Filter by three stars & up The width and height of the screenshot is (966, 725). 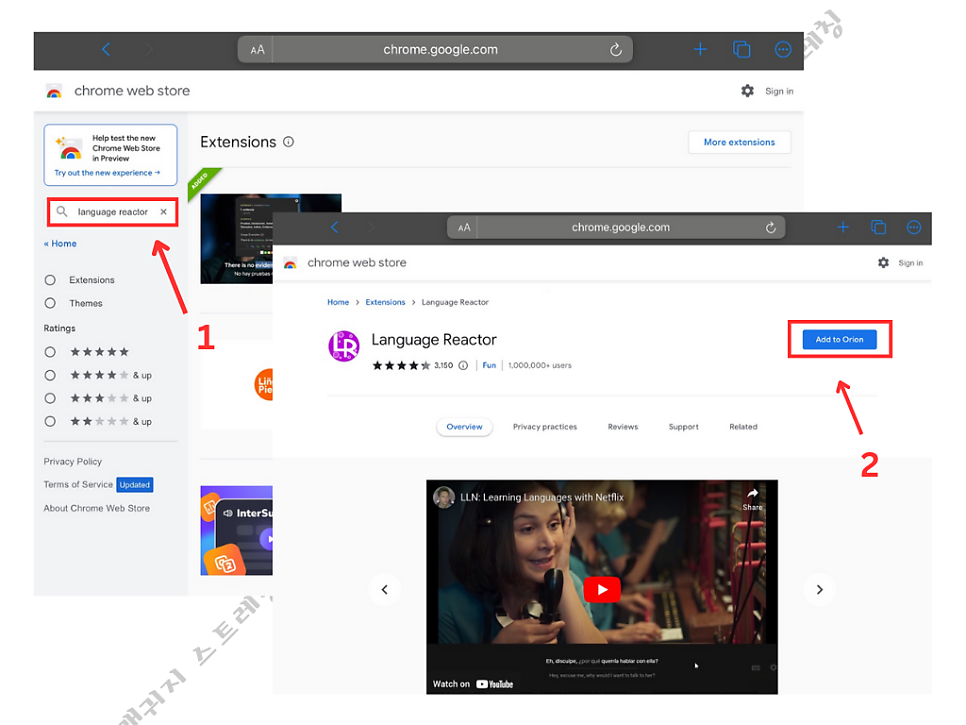click(x=51, y=399)
